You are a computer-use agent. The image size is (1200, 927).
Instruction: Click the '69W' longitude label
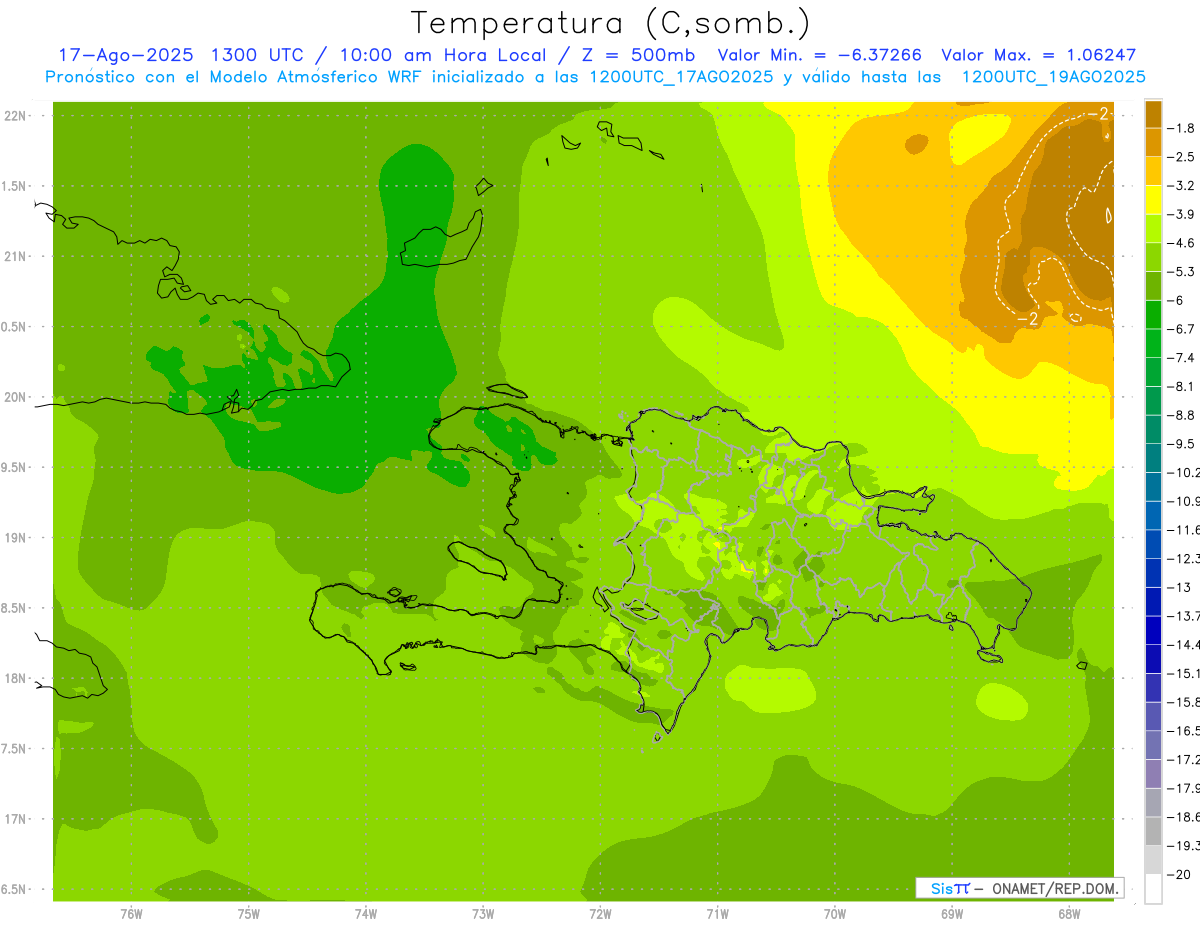(952, 913)
